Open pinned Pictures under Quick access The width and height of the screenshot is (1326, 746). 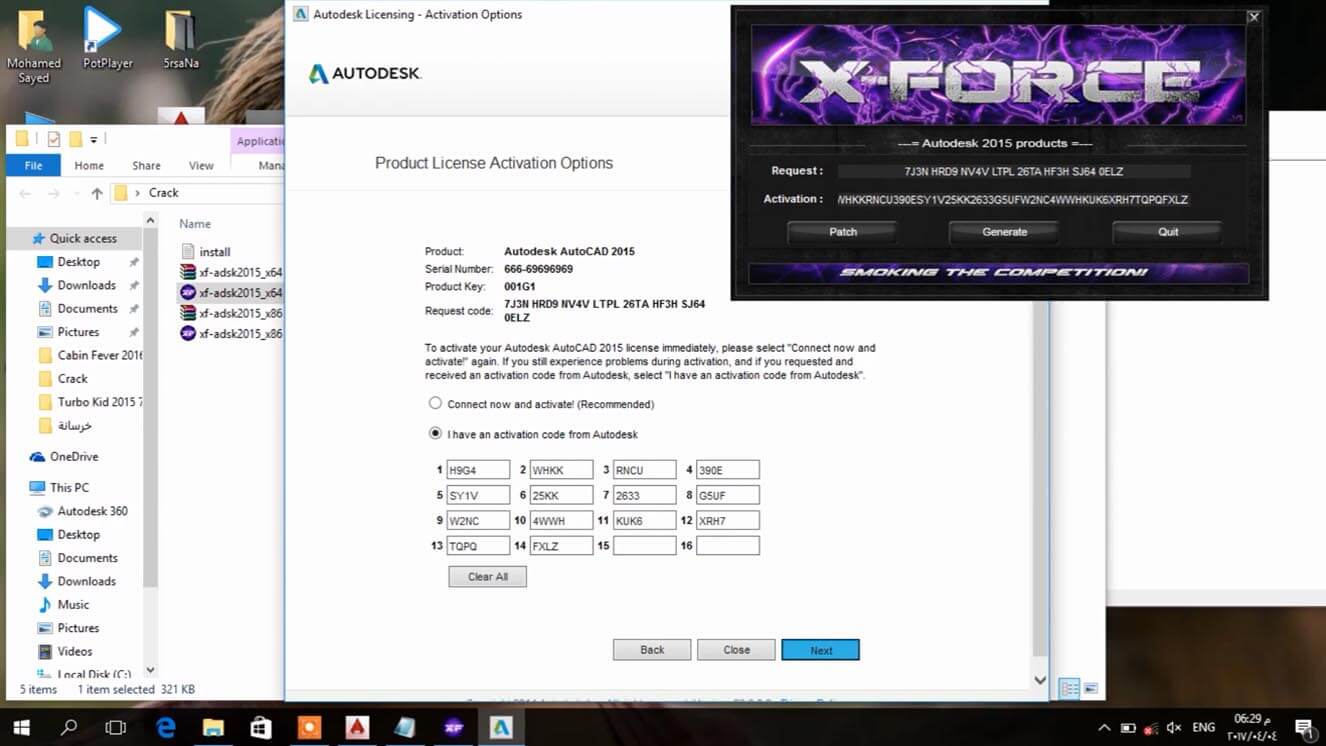(x=78, y=332)
